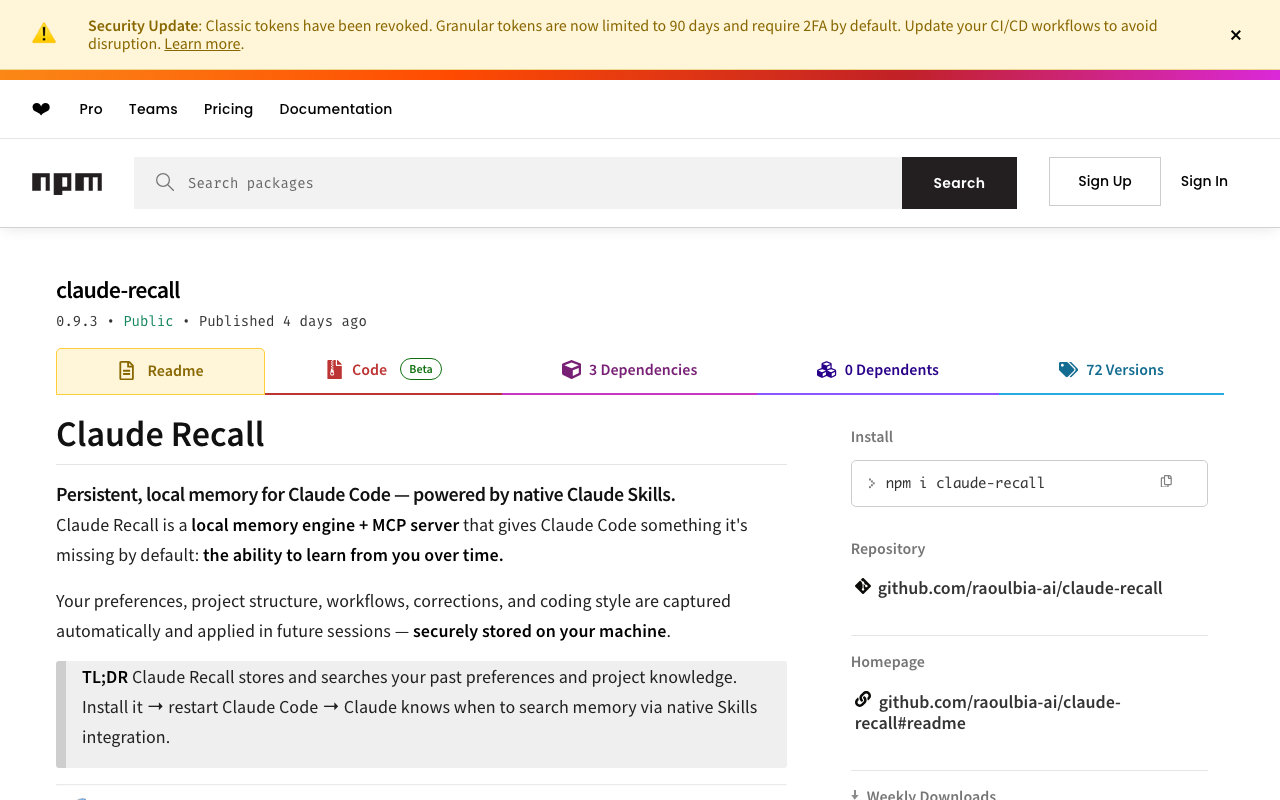Screen dimensions: 1280x800
Task: Click the npm logo
Action: 67,183
